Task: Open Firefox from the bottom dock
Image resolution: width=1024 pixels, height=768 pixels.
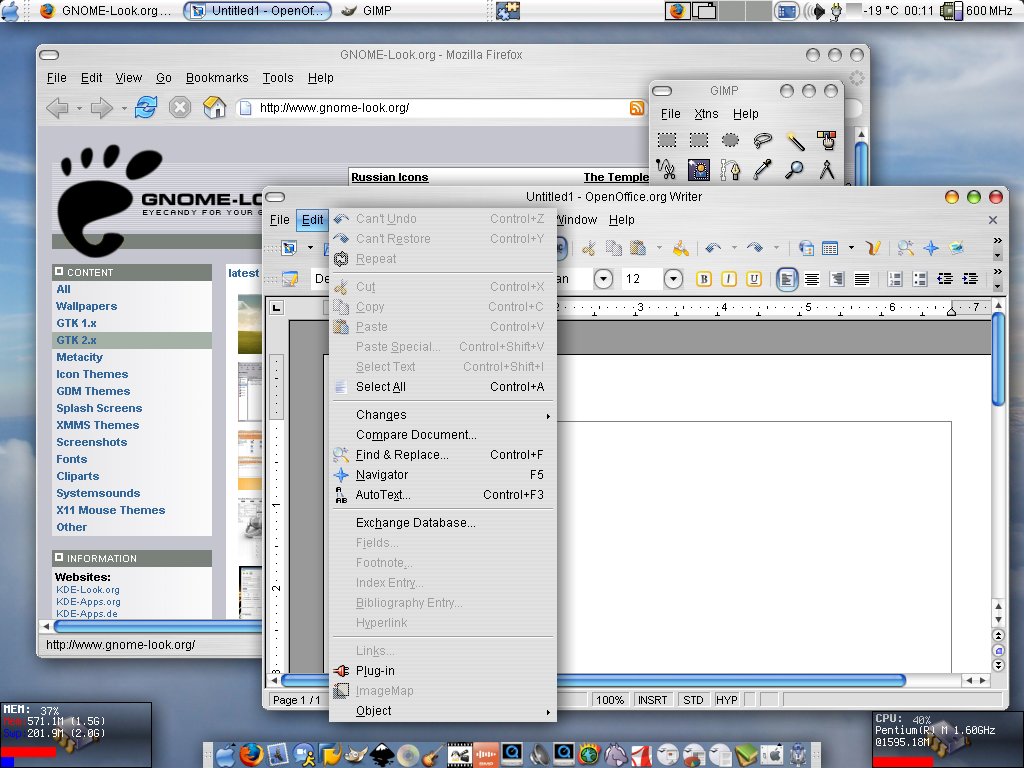Action: [x=251, y=755]
